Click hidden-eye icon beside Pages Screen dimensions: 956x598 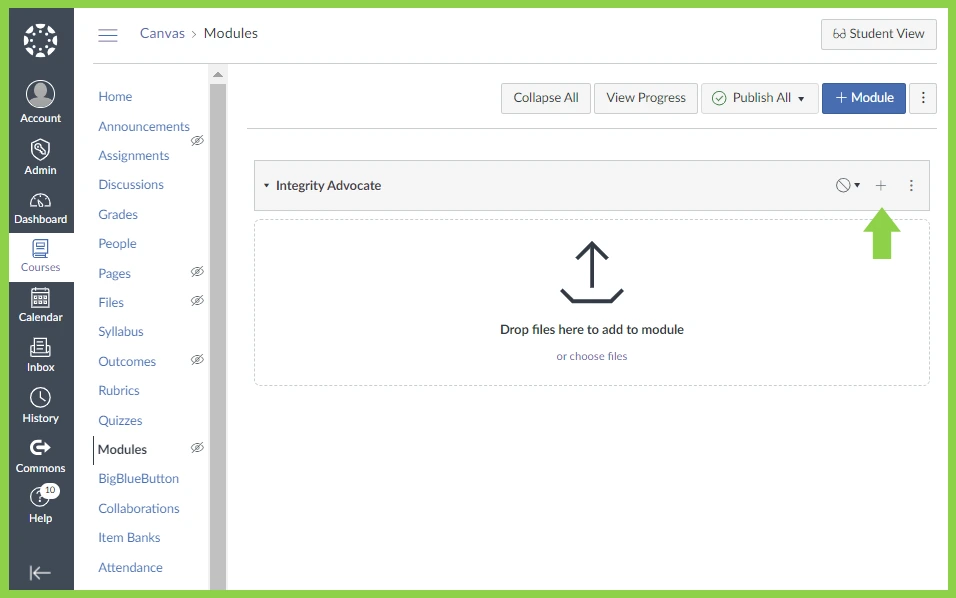[197, 272]
